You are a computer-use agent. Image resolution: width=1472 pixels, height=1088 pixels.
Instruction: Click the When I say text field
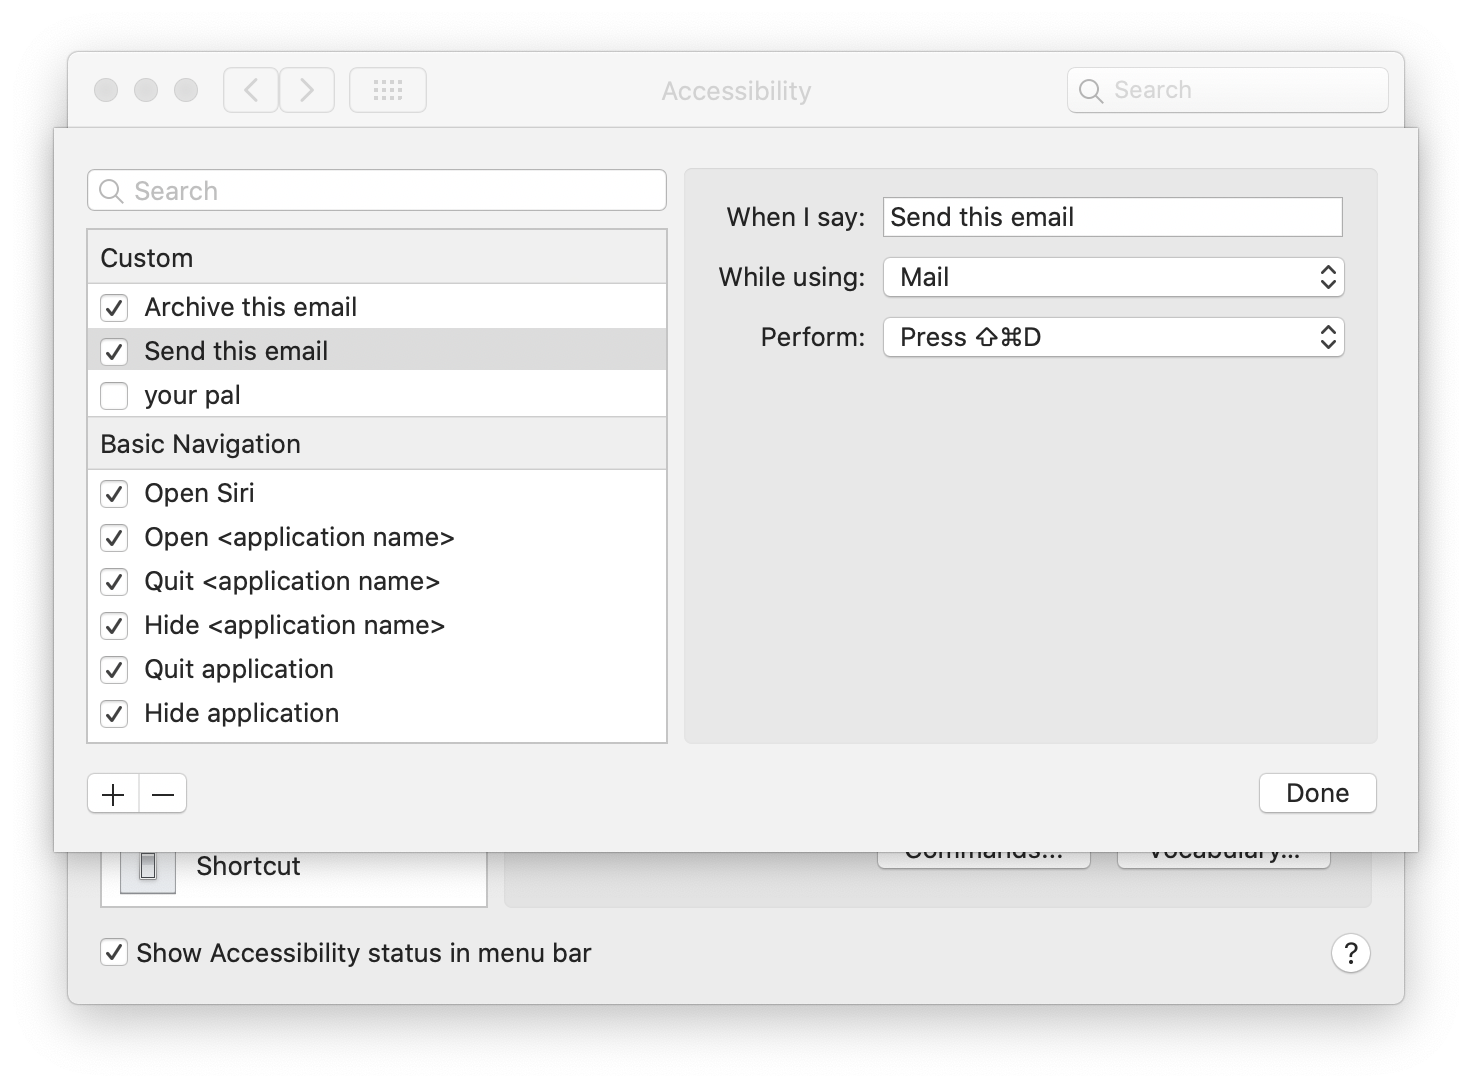[x=1112, y=217]
